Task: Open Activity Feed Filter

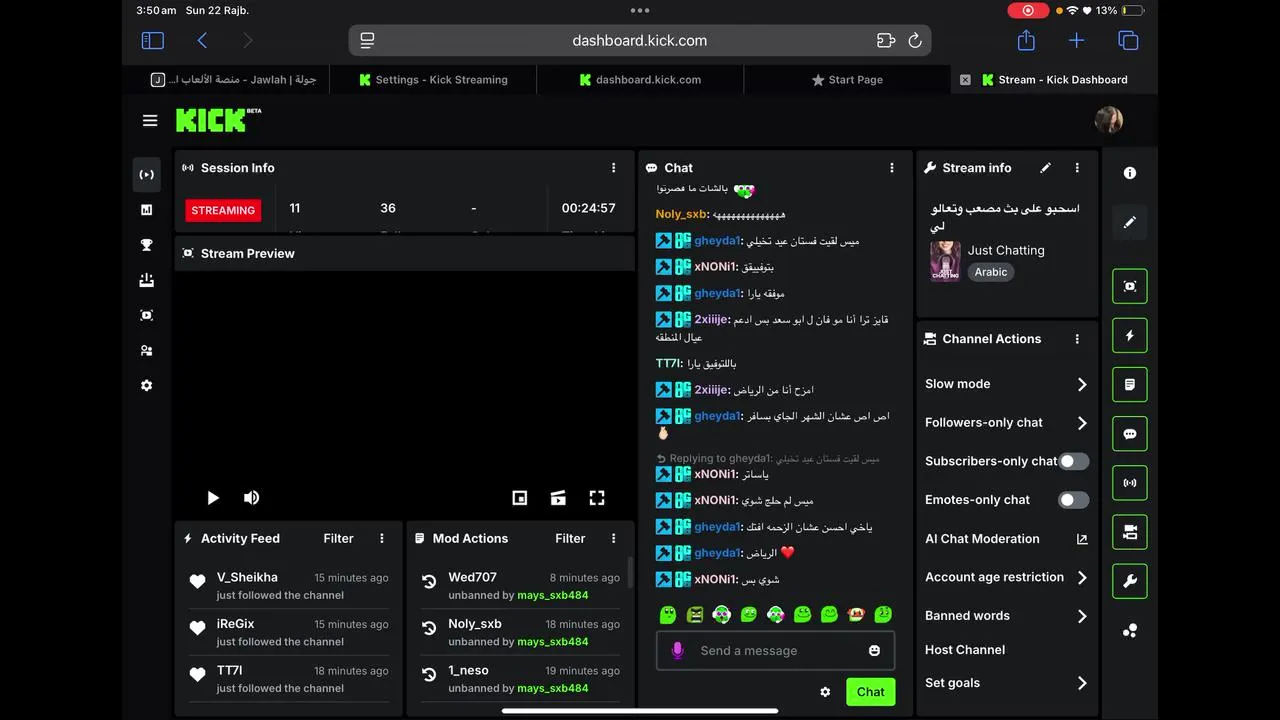Action: 338,538
